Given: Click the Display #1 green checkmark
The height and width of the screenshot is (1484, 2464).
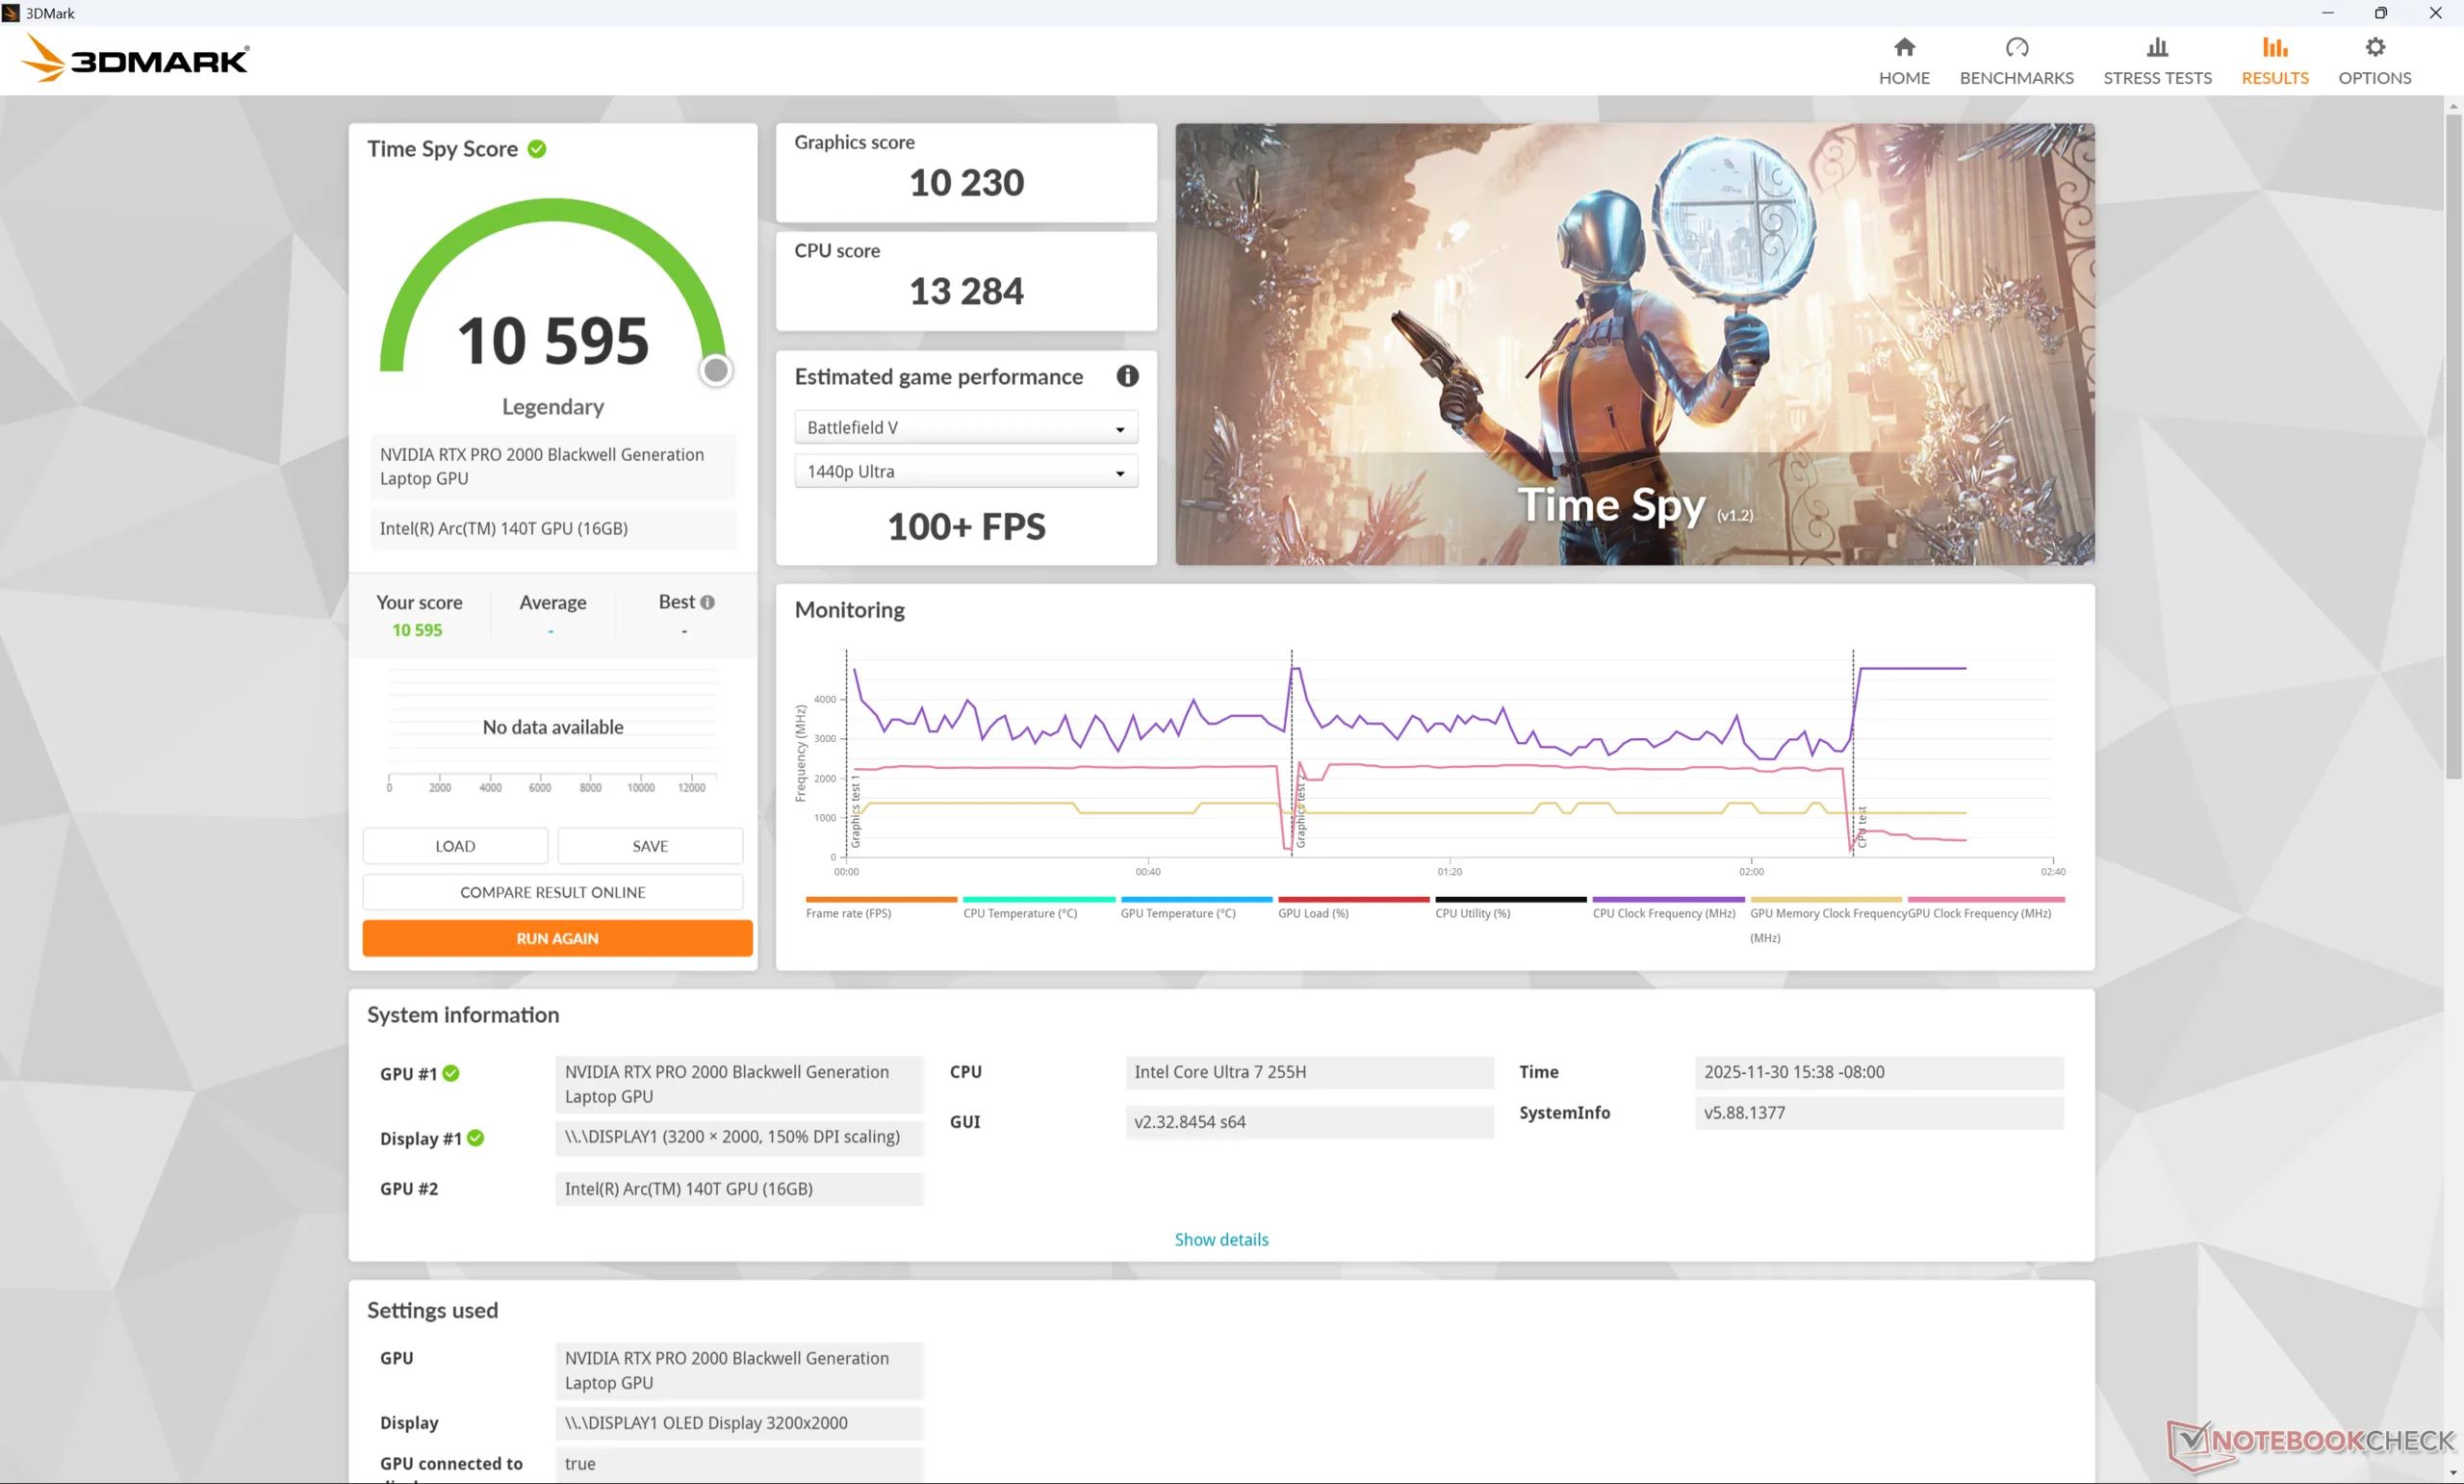Looking at the screenshot, I should point(476,1138).
